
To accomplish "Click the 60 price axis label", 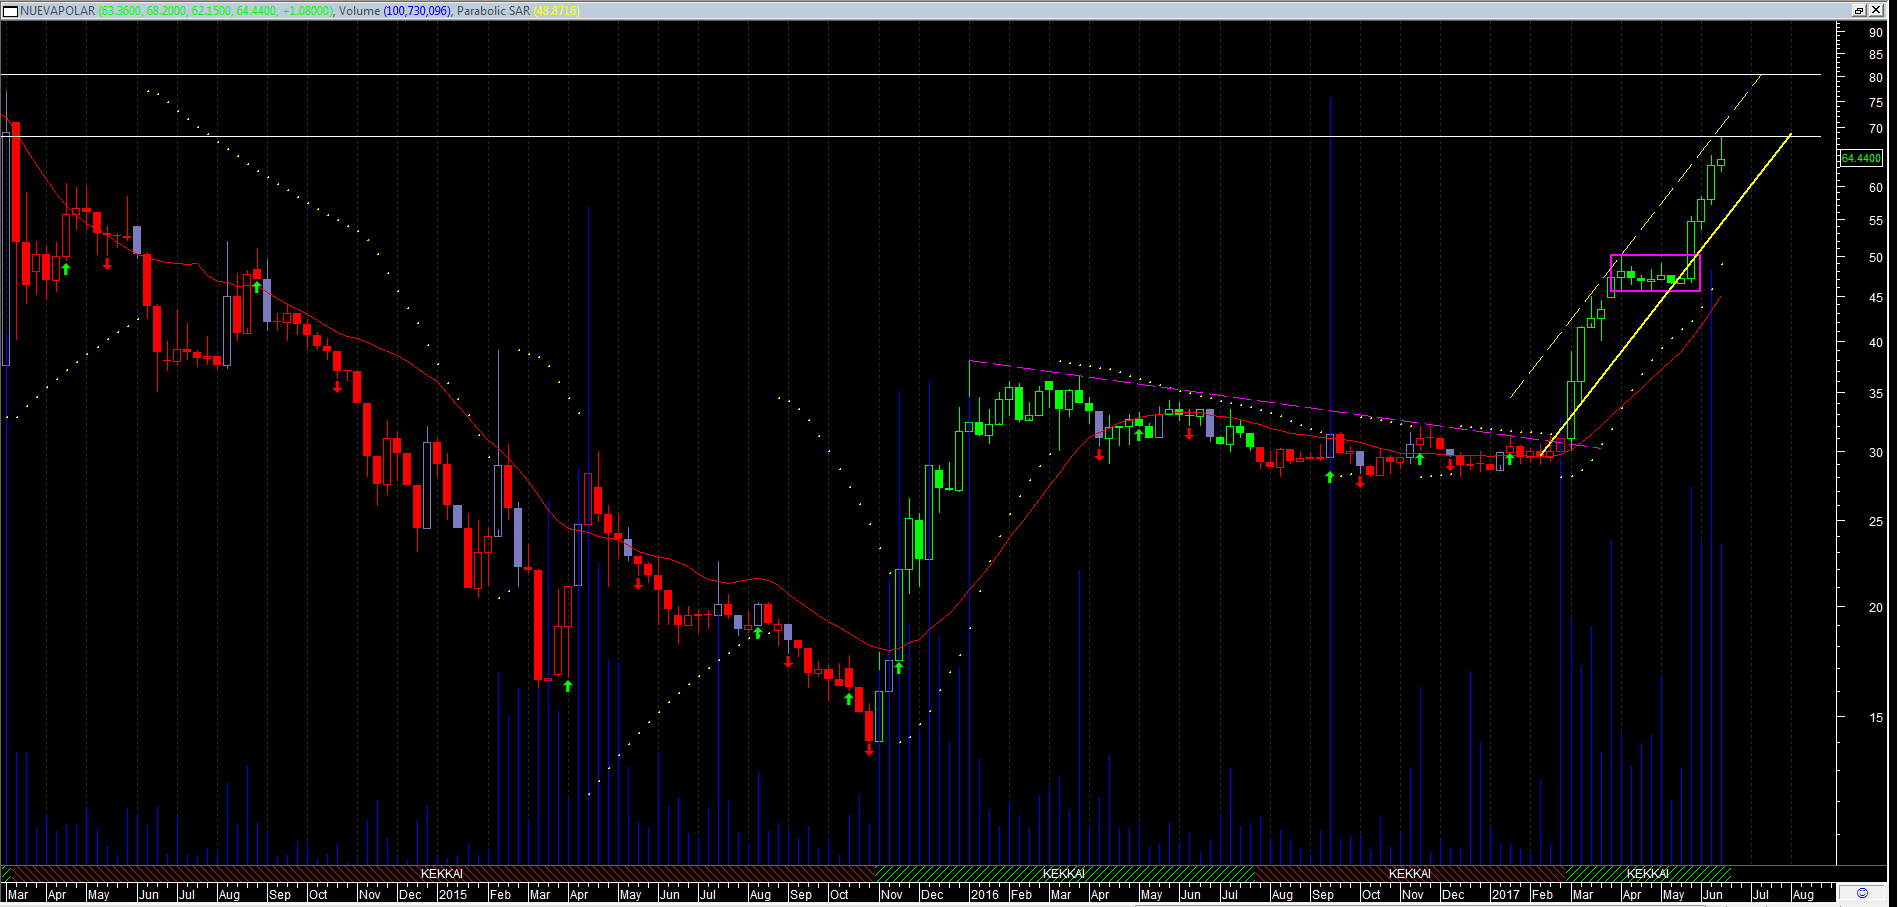I will point(1875,188).
